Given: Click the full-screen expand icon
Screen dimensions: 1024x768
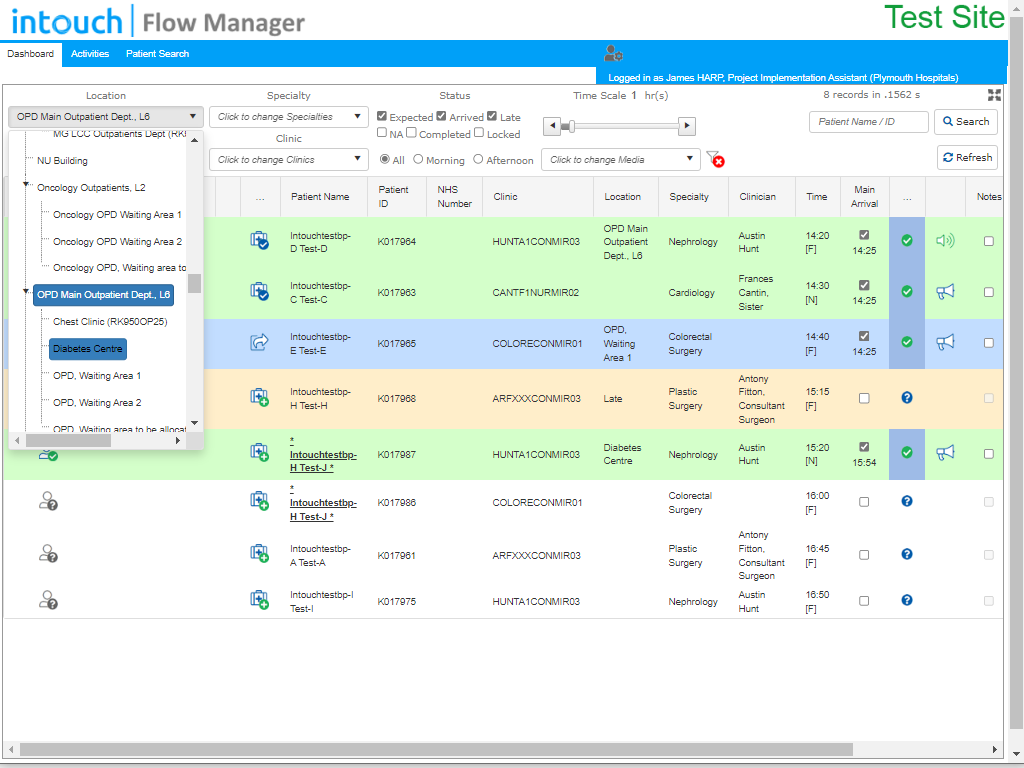Looking at the screenshot, I should tap(994, 95).
